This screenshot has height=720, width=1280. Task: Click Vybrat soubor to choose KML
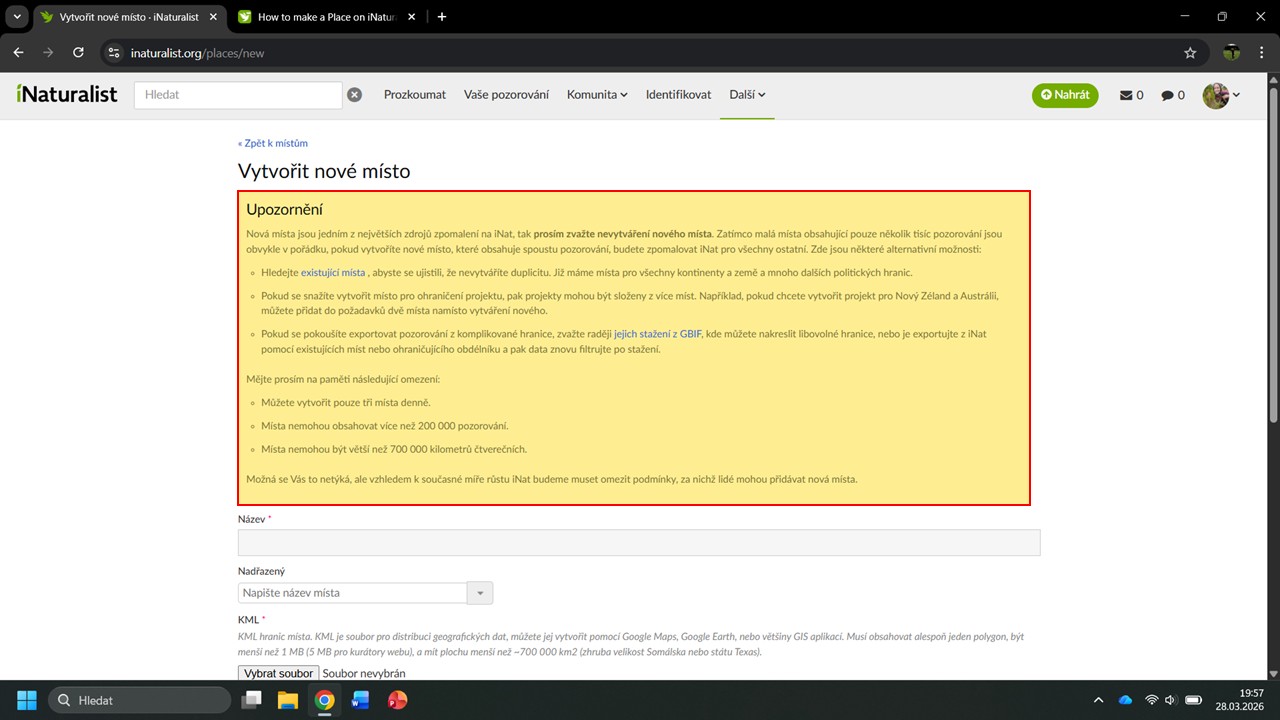pos(278,673)
